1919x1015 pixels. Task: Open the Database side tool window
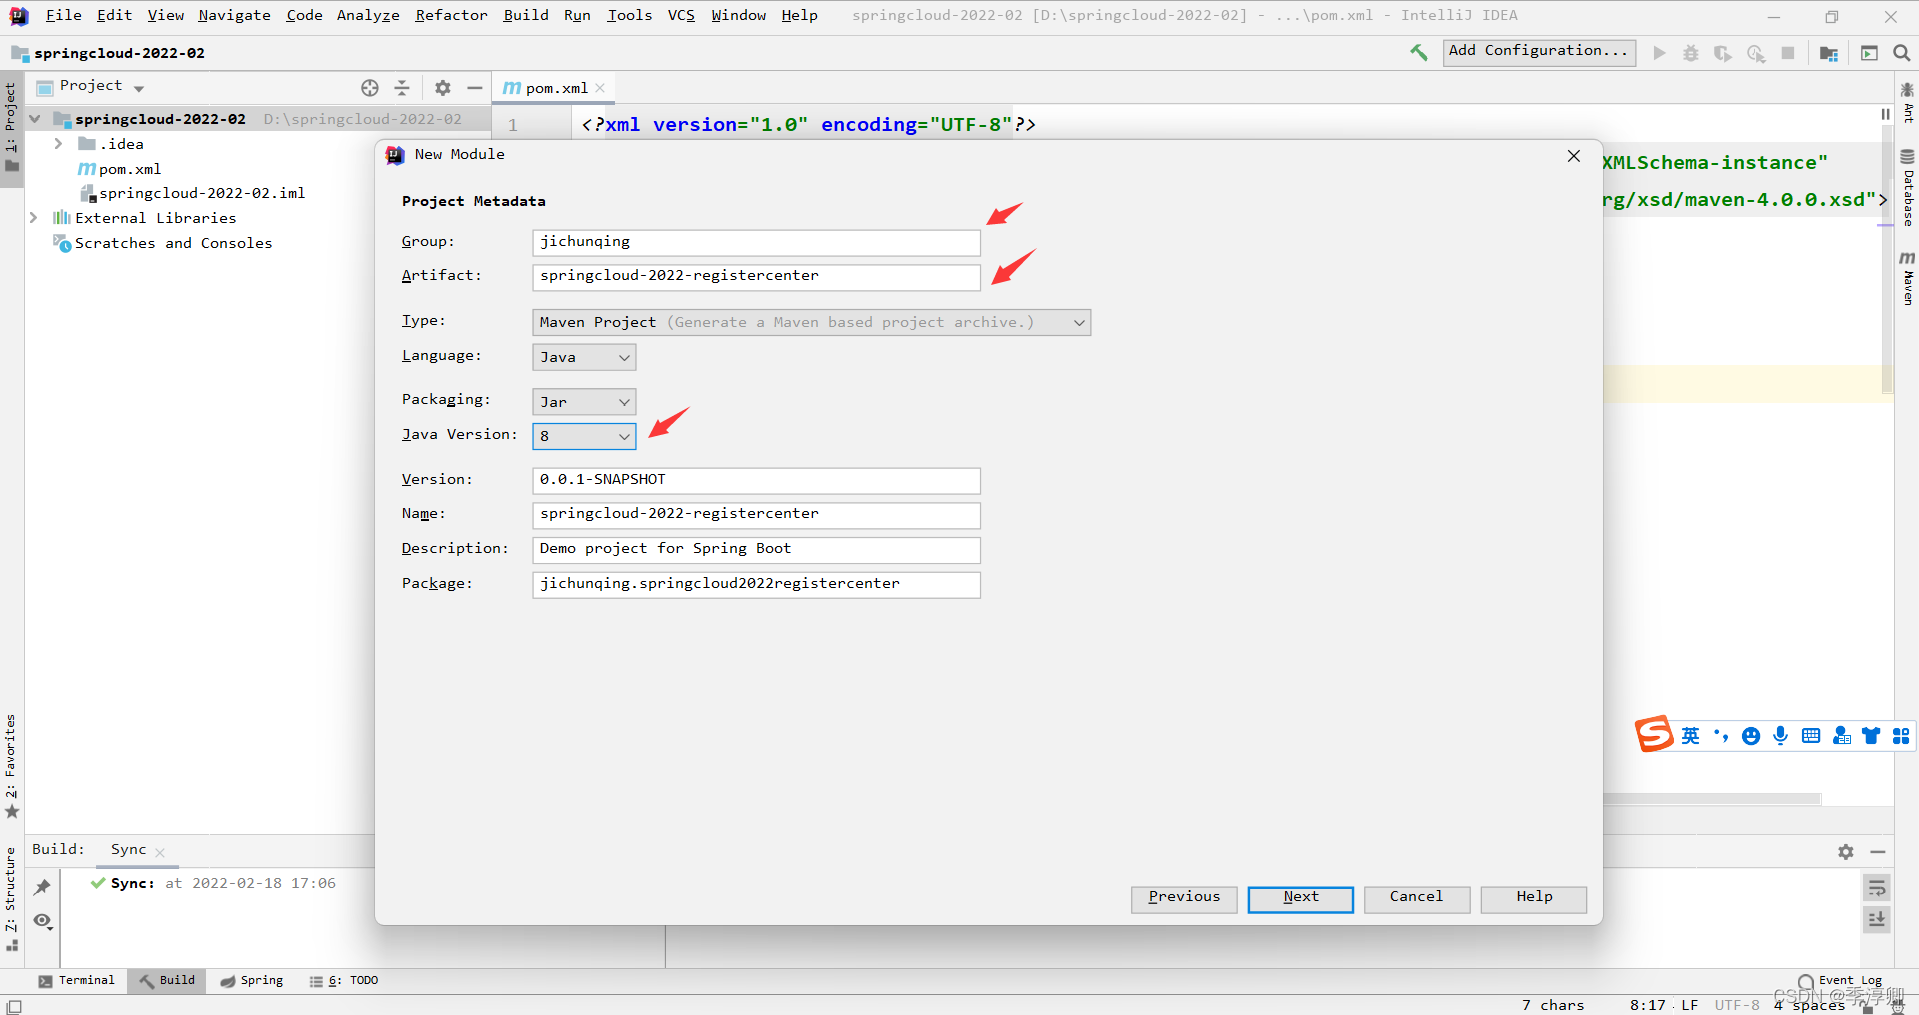coord(1908,188)
